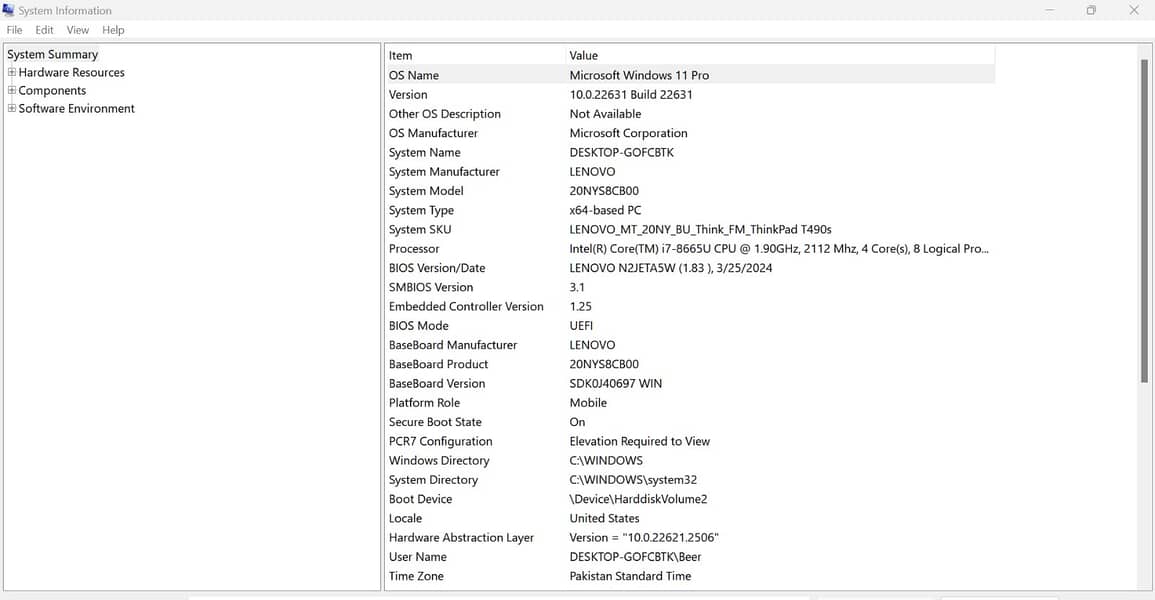Open the View menu
1155x600 pixels.
[x=78, y=30]
